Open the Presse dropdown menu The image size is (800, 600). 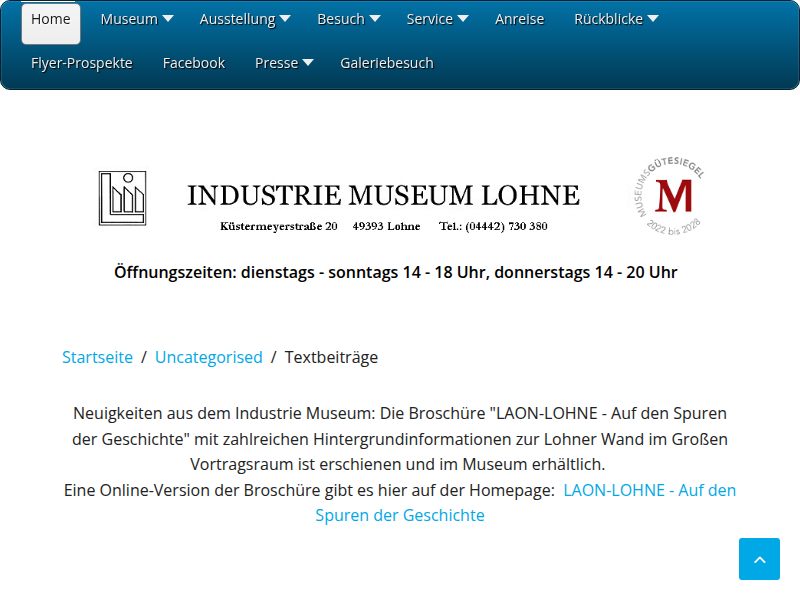284,63
